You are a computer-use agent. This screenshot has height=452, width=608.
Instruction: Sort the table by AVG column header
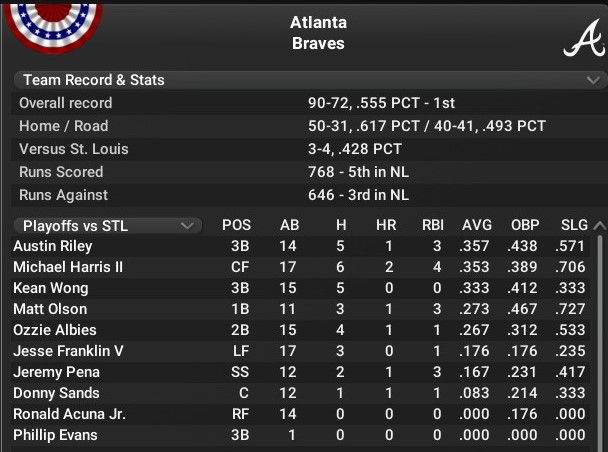tap(477, 225)
